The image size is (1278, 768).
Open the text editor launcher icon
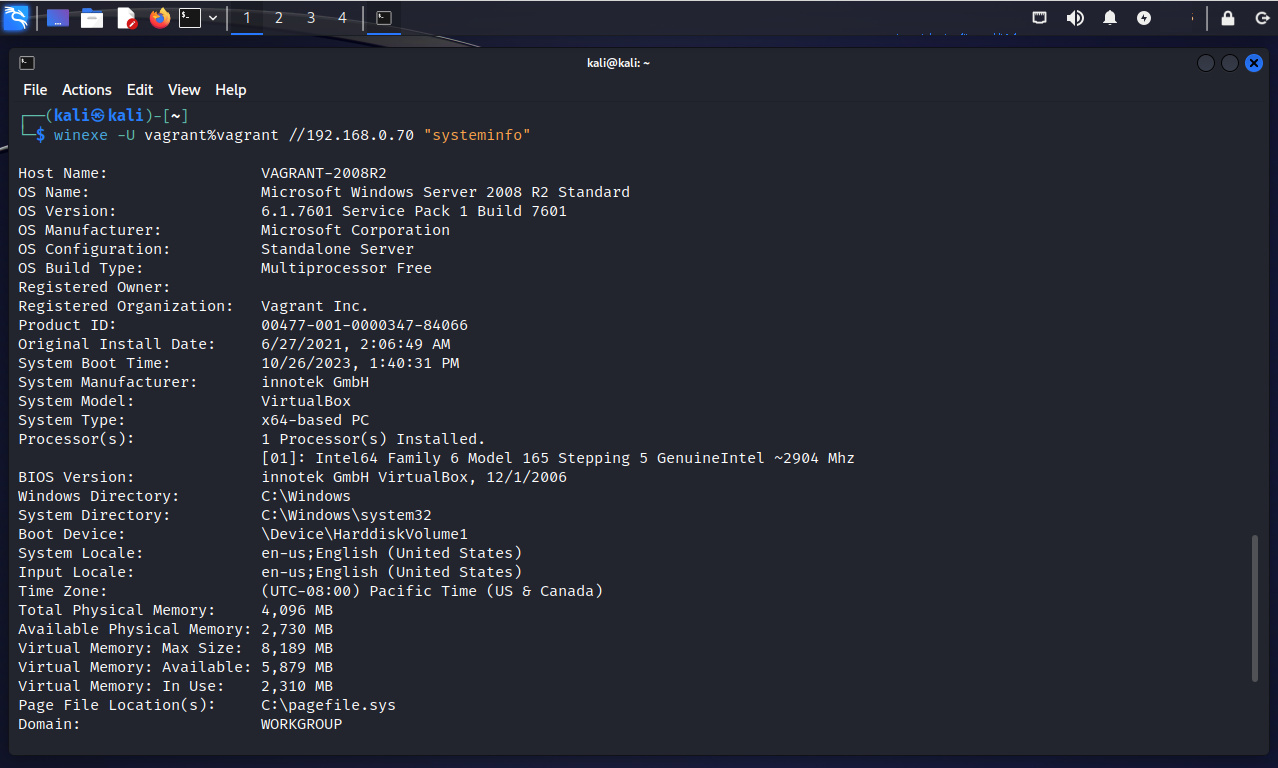pyautogui.click(x=126, y=18)
